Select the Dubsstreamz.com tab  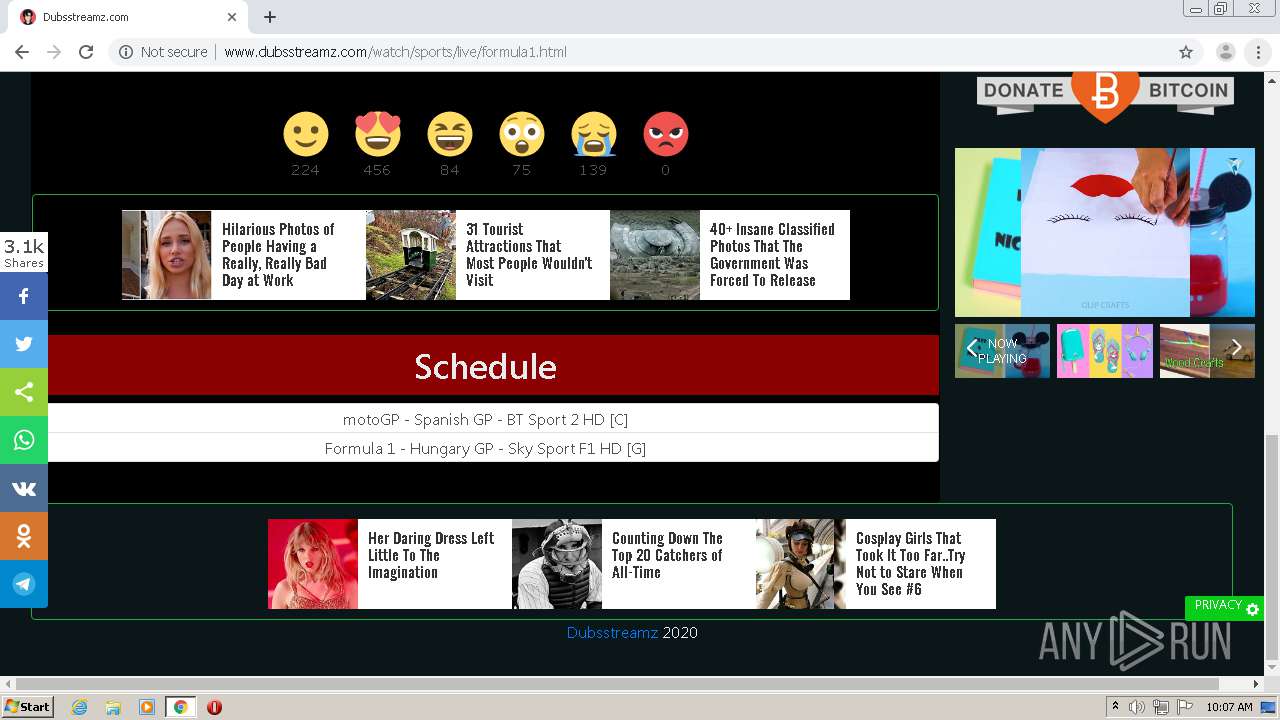tap(128, 17)
